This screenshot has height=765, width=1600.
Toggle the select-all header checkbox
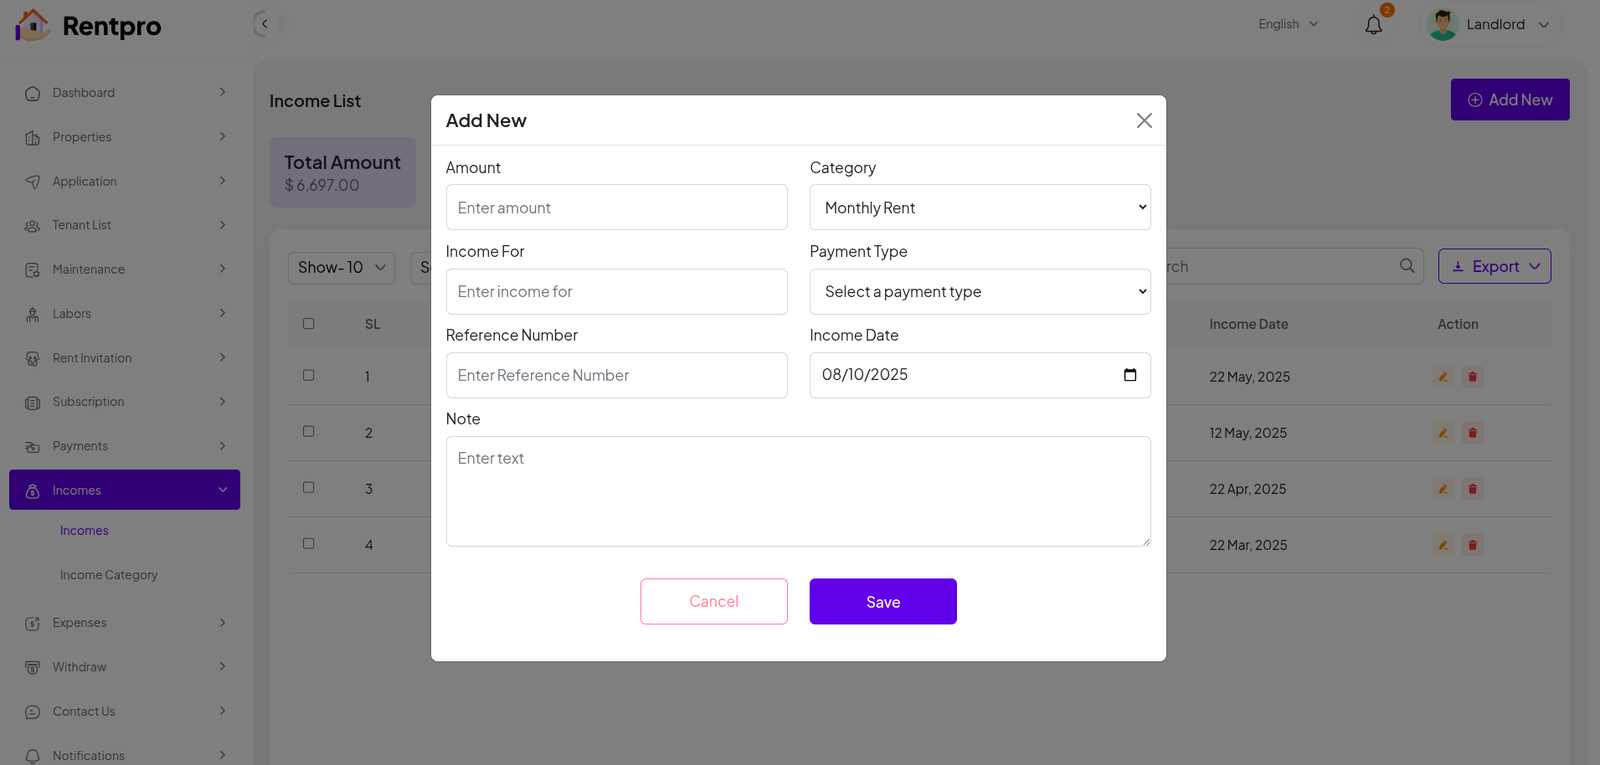click(x=309, y=323)
